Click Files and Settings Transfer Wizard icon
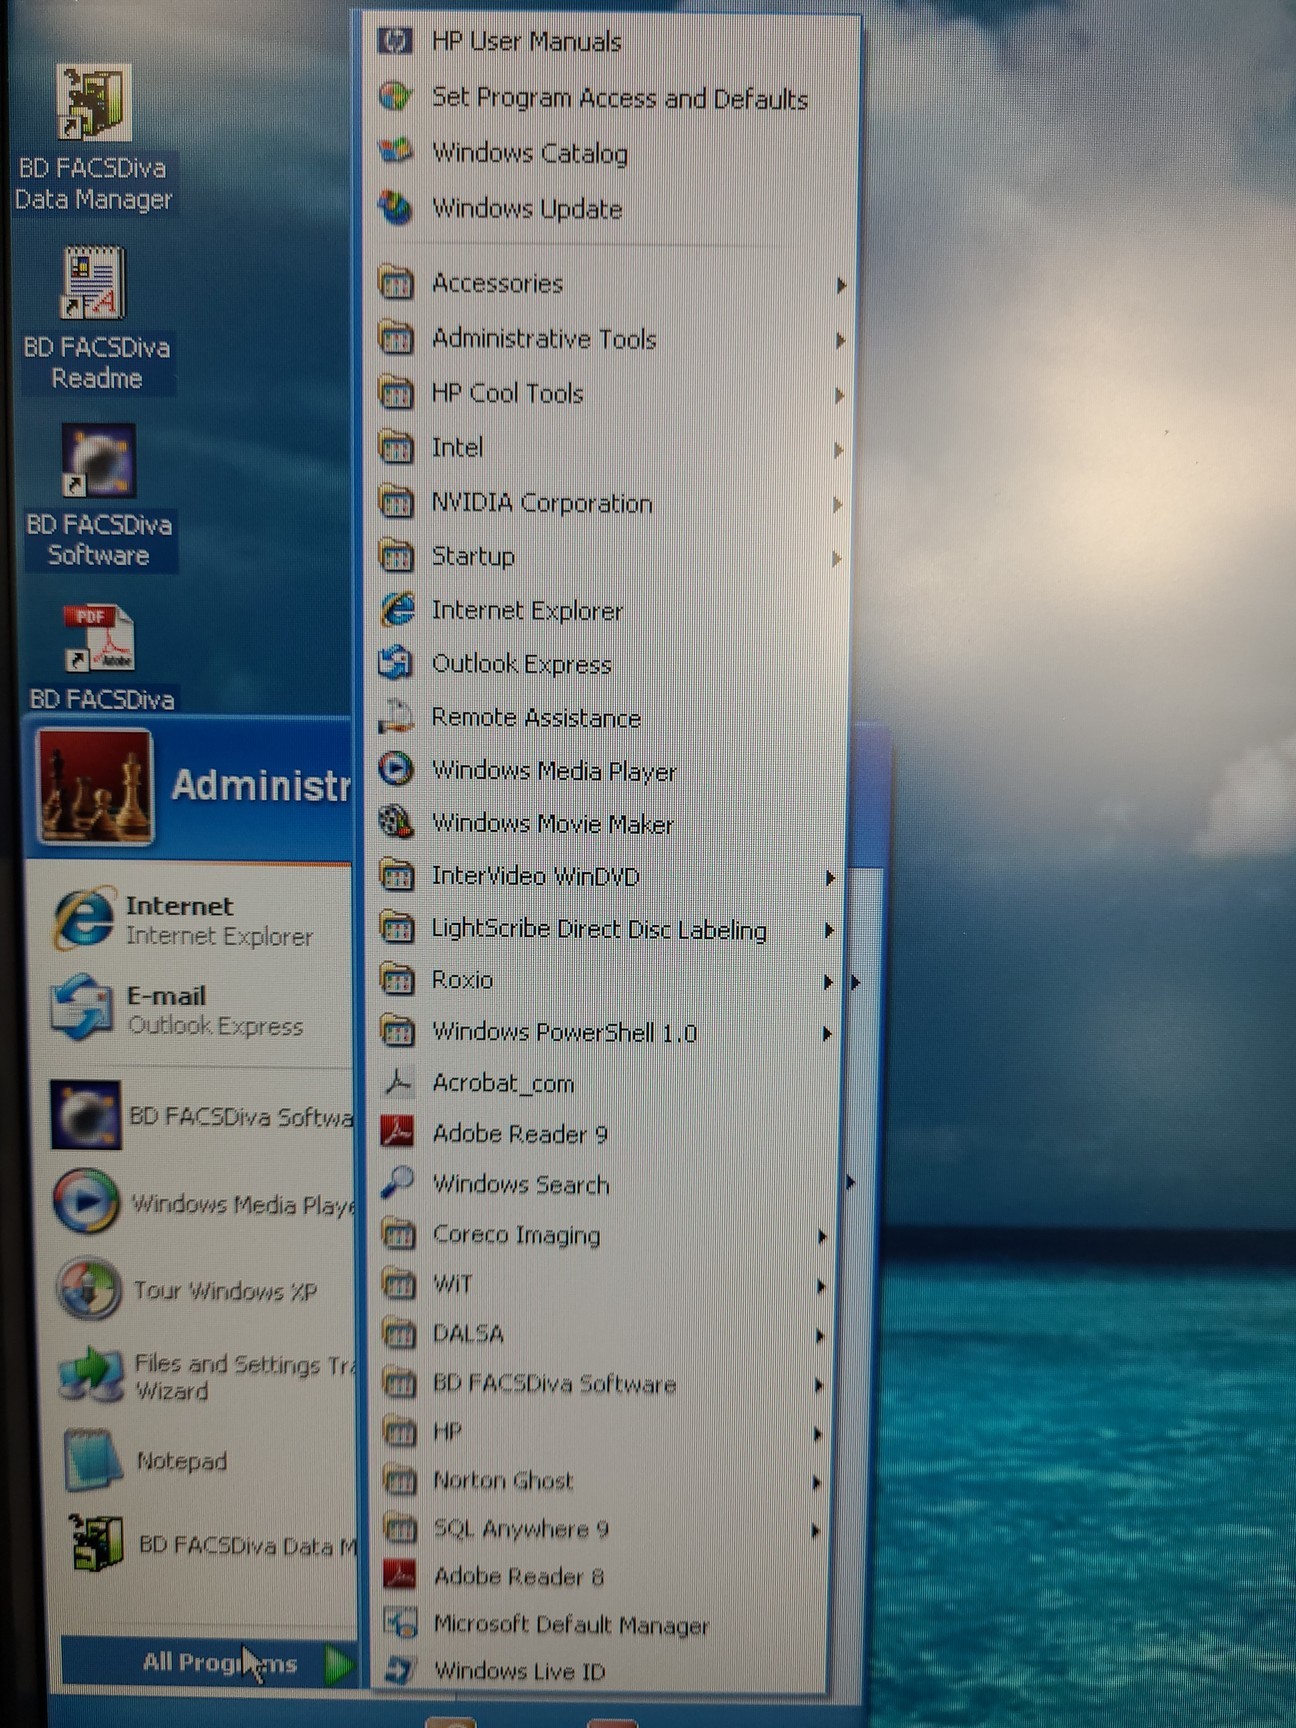 [90, 1376]
